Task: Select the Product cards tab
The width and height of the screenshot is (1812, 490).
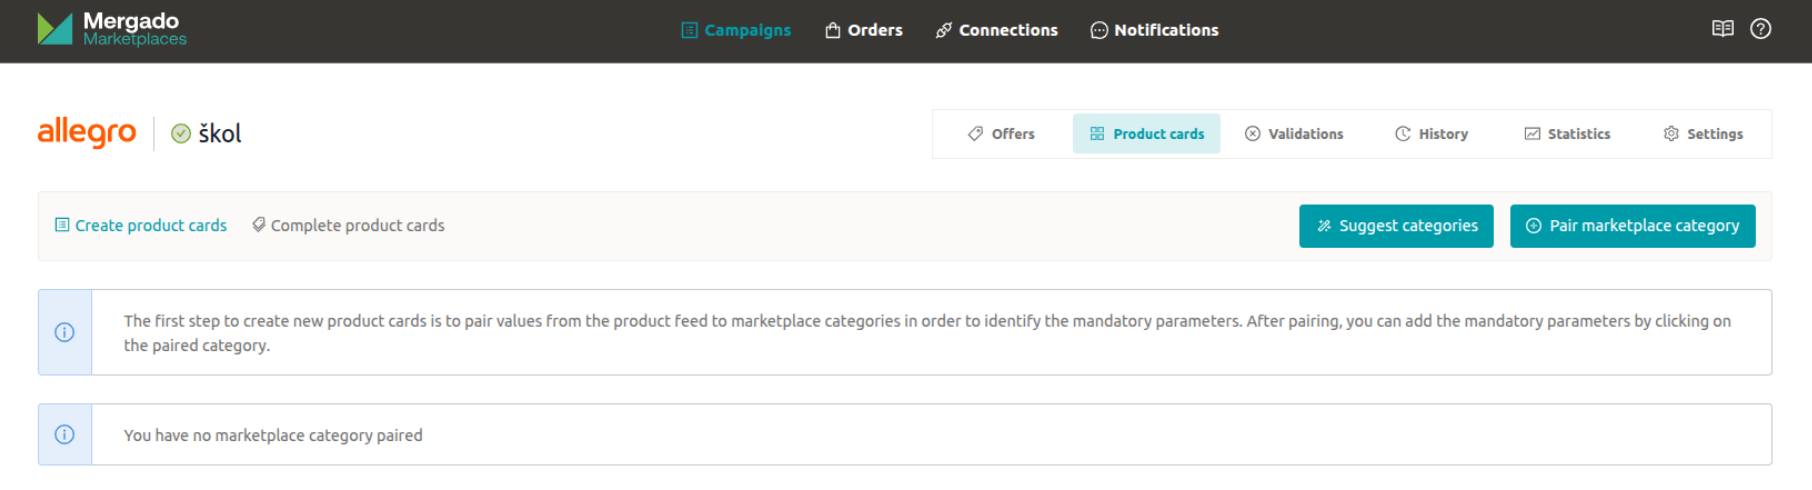Action: (x=1146, y=134)
